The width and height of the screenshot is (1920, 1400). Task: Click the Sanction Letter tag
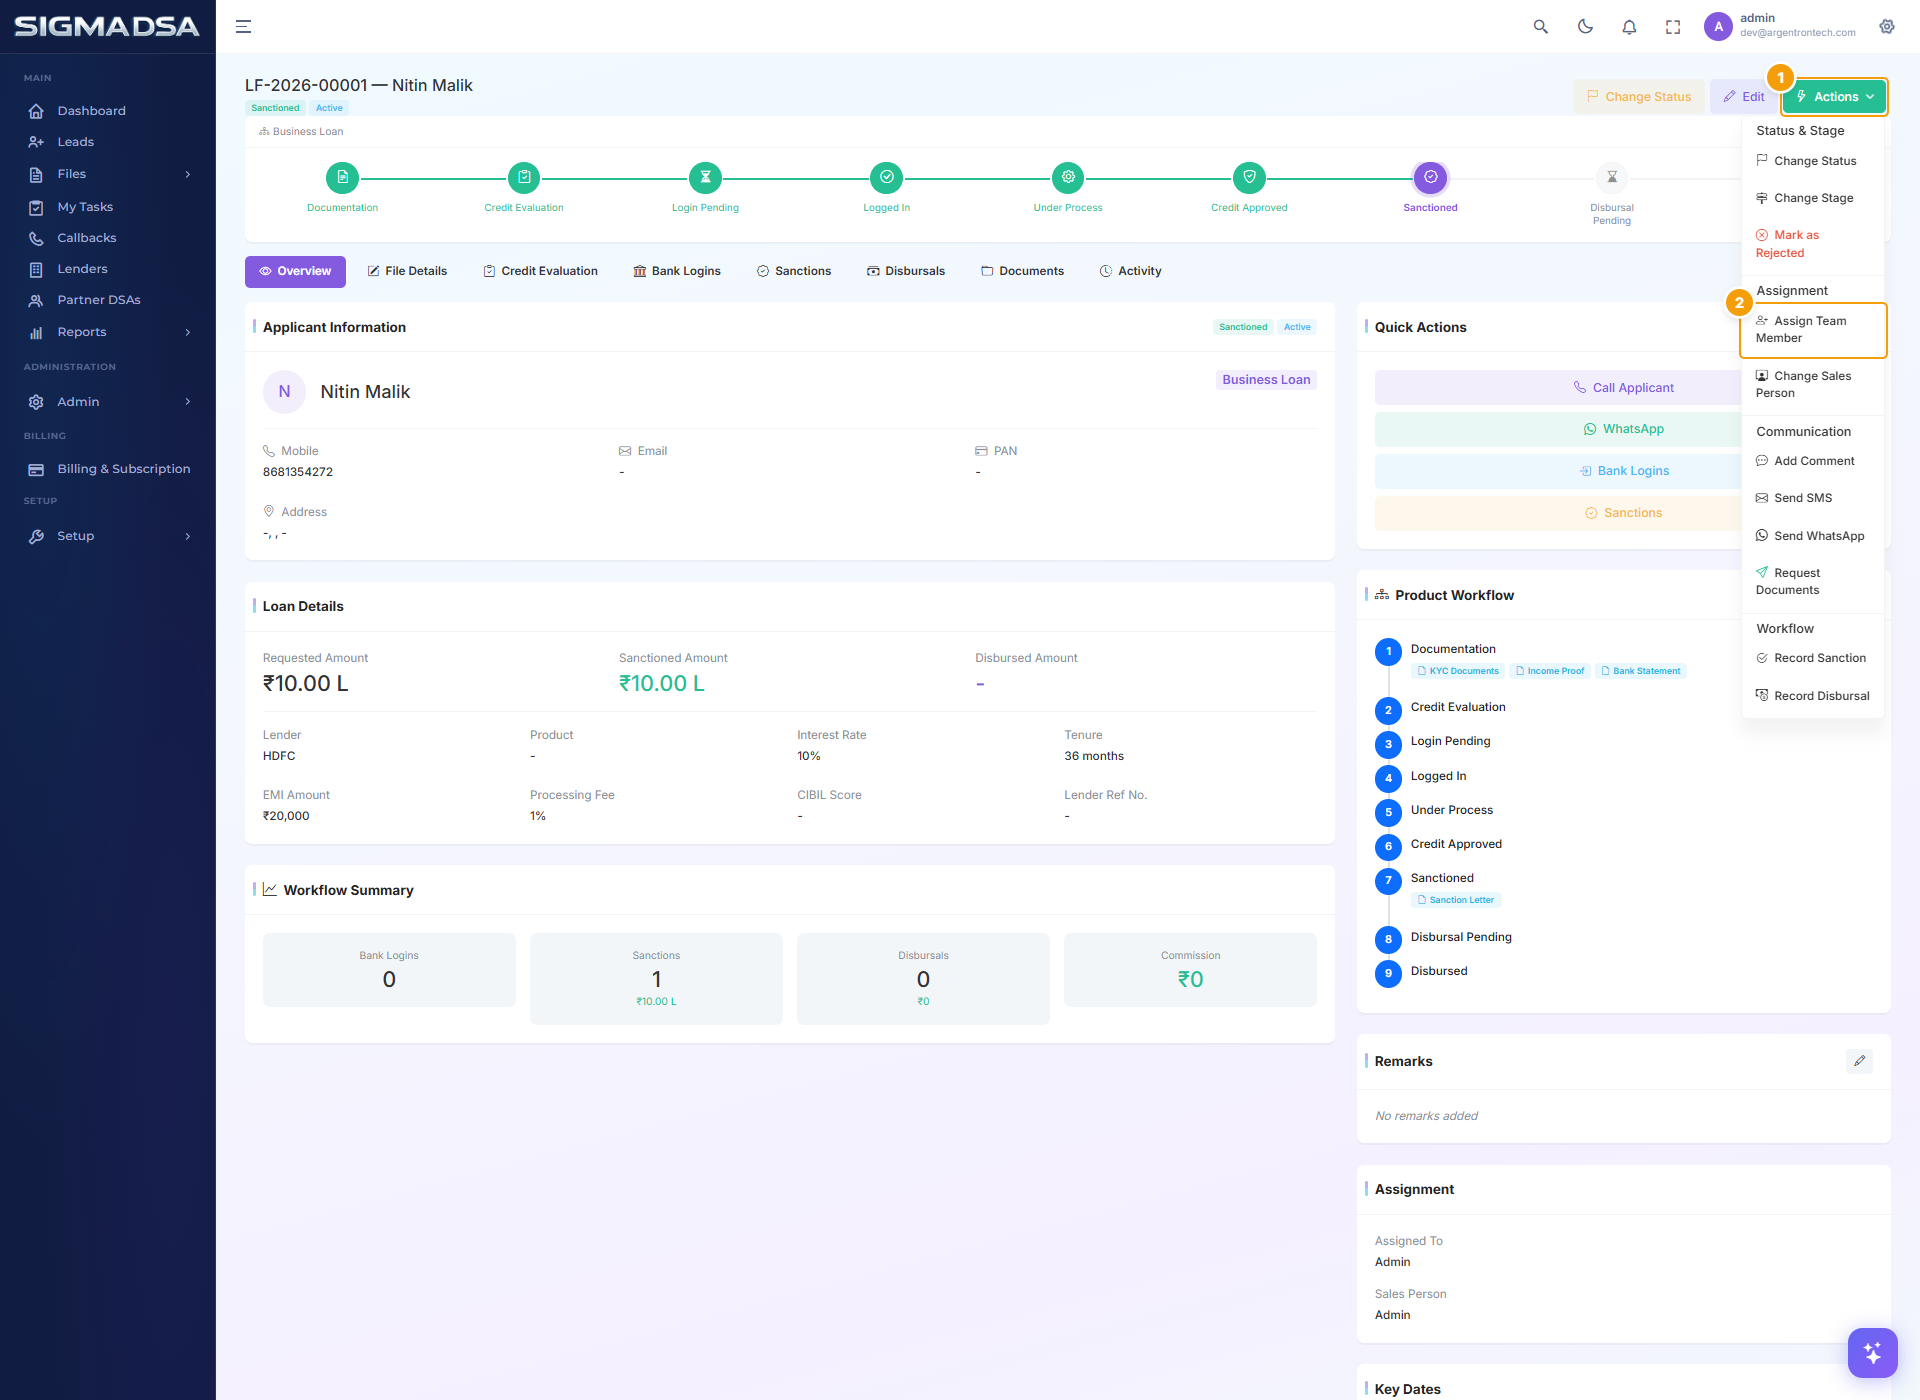(1456, 900)
